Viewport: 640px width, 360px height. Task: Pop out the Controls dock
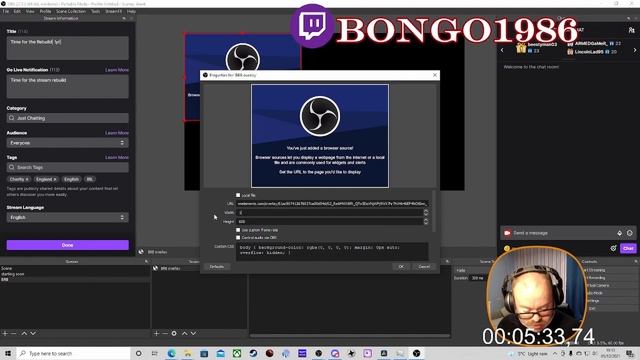636,261
